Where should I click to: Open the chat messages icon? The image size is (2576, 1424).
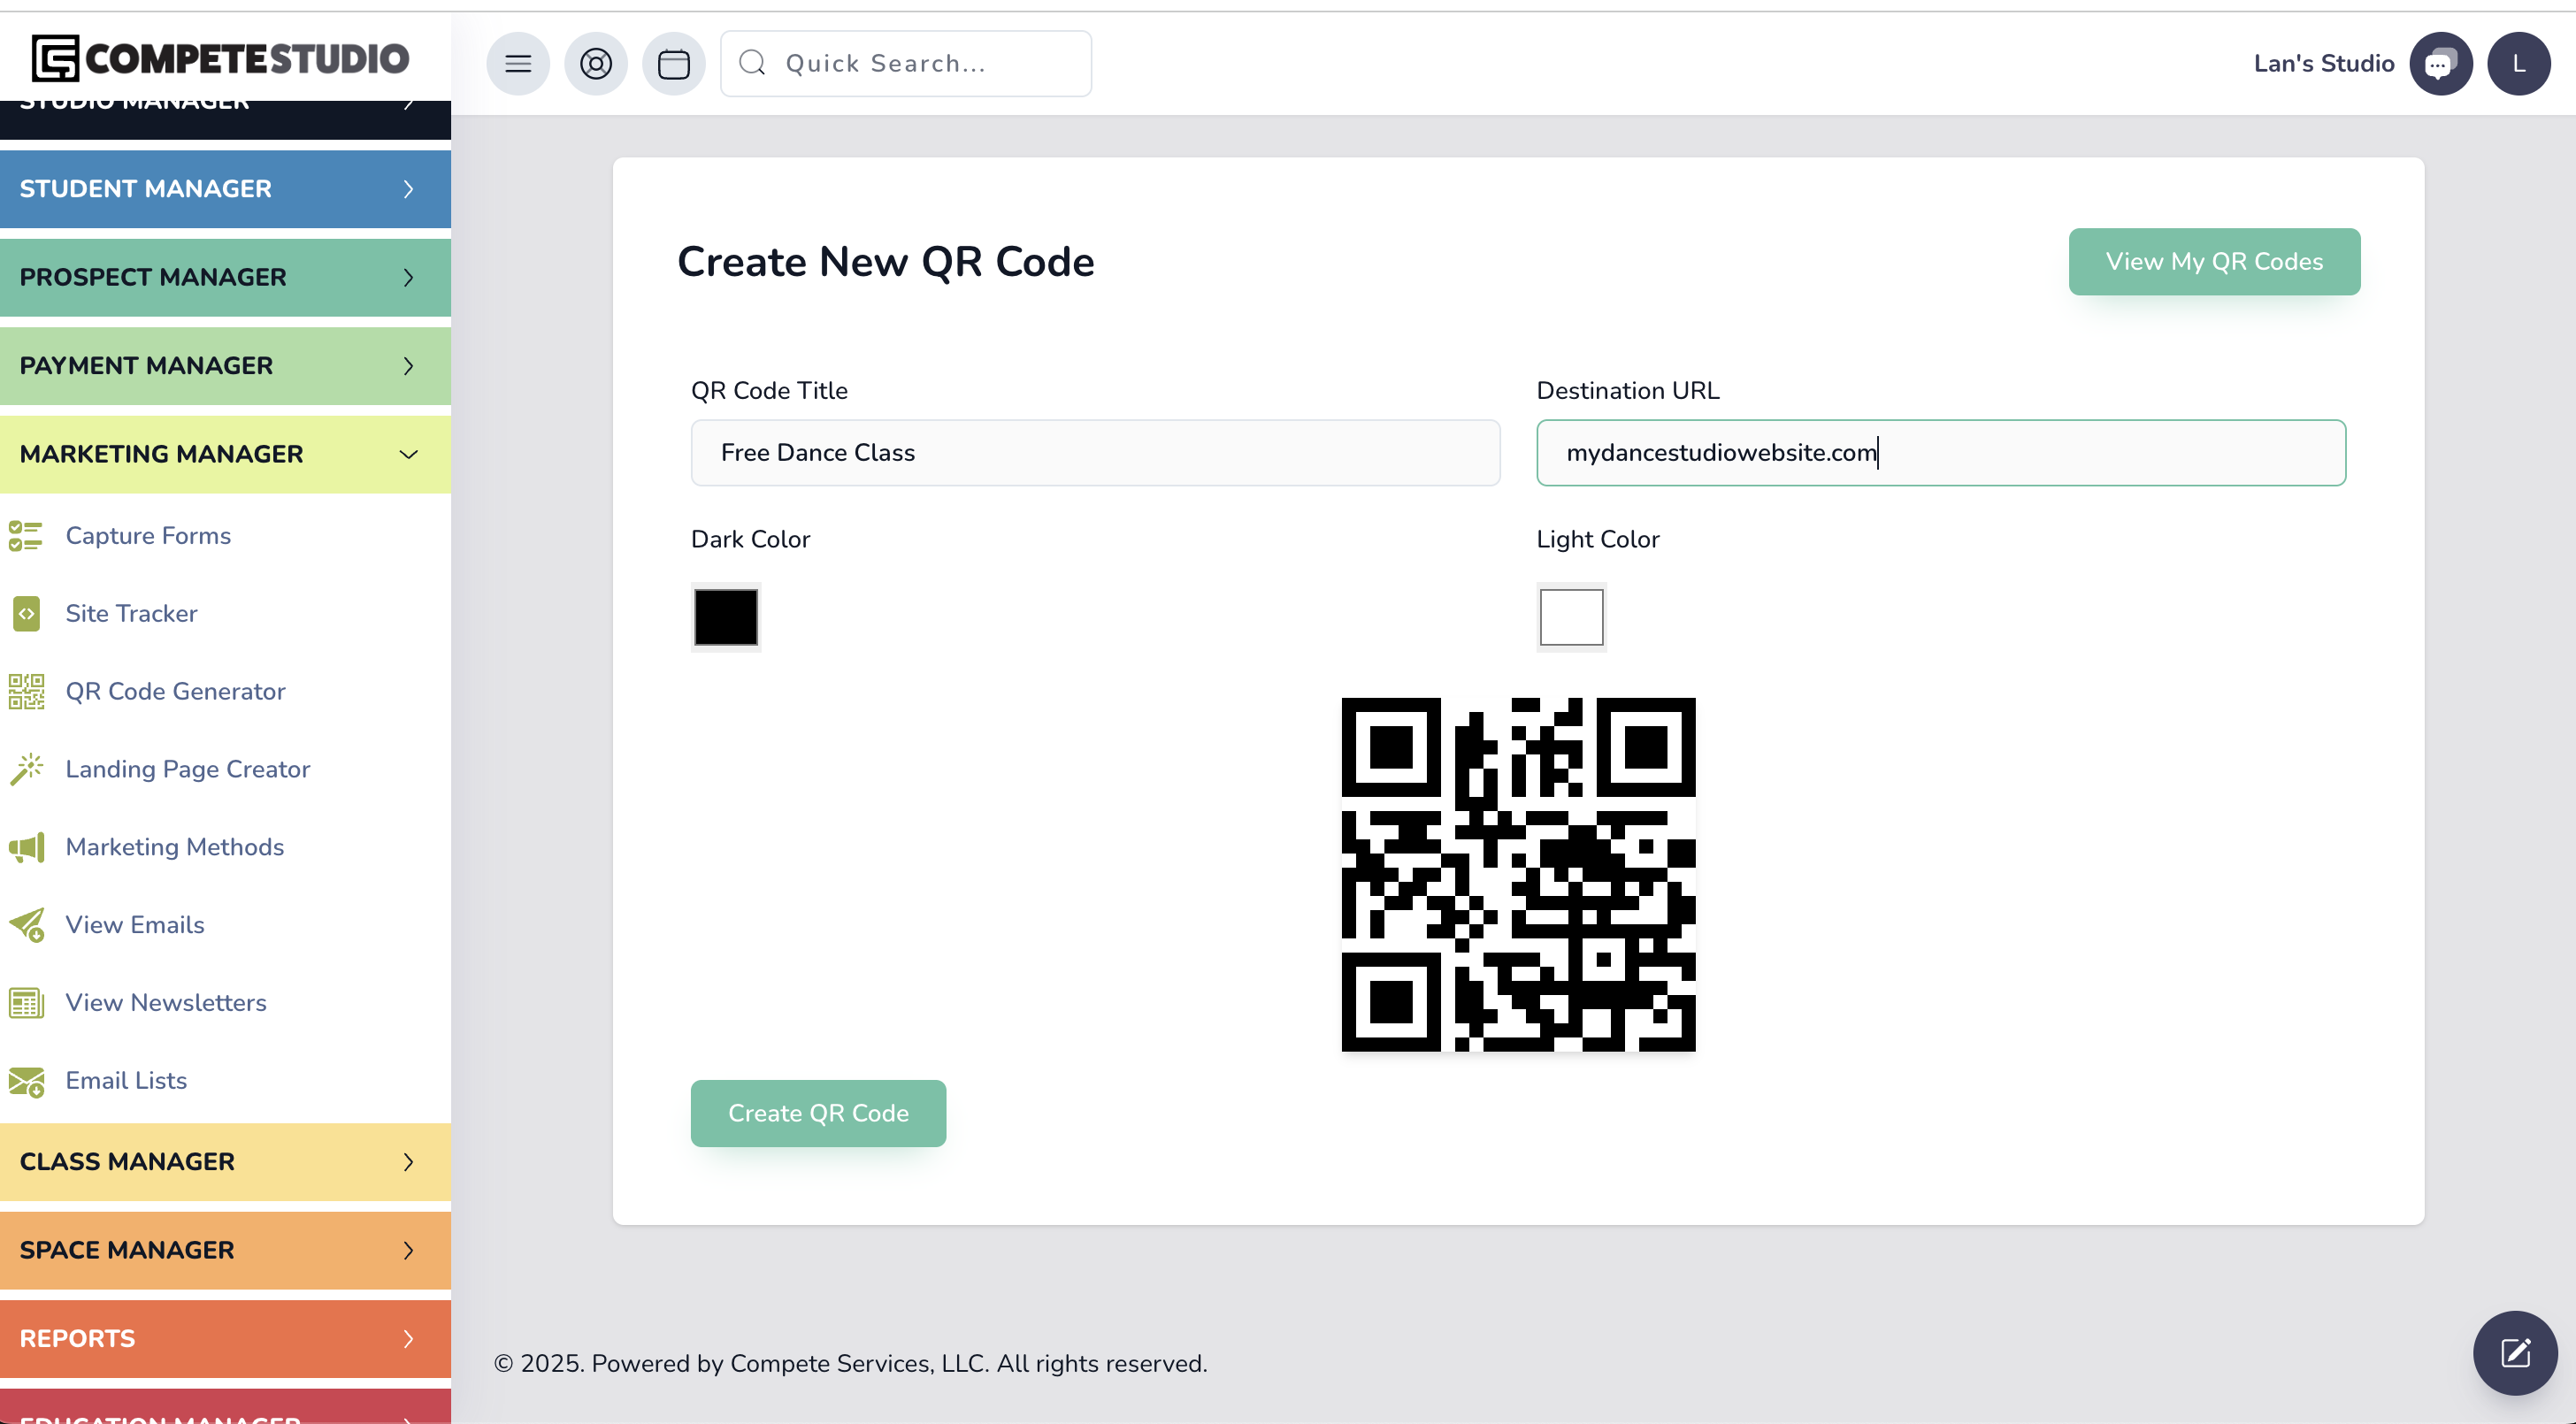pyautogui.click(x=2441, y=63)
